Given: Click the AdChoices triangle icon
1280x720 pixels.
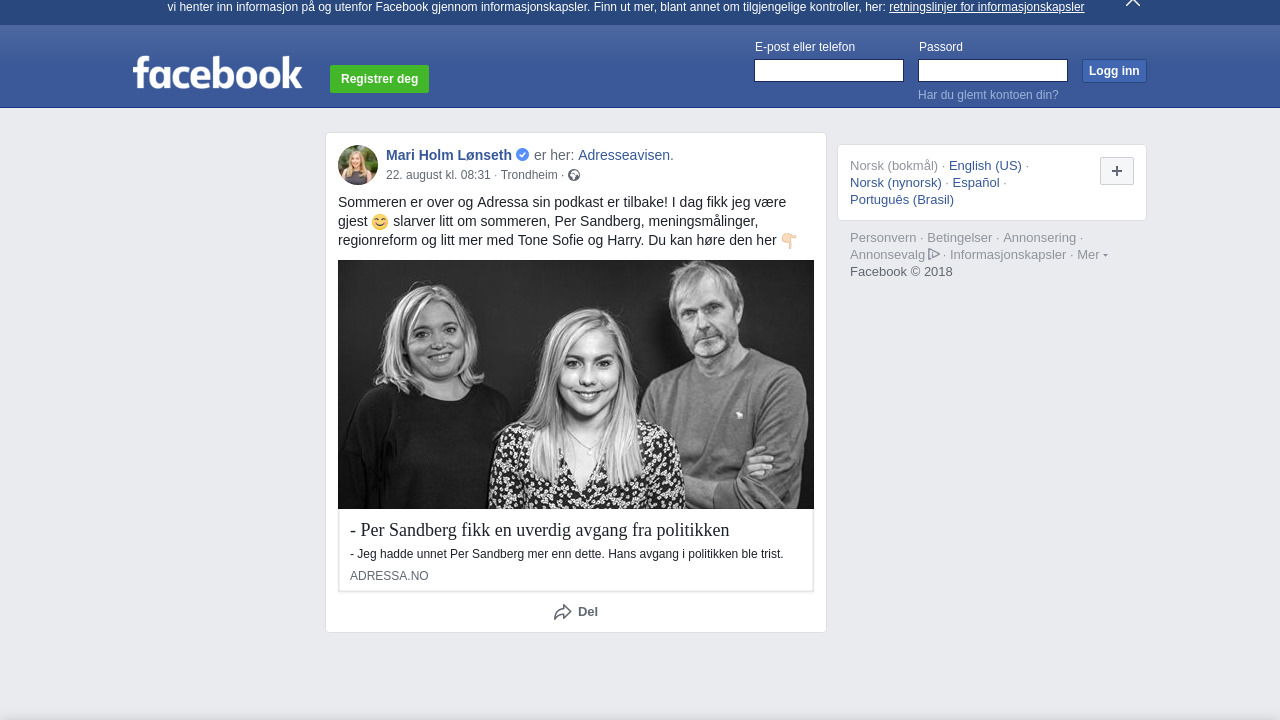Looking at the screenshot, I should coord(934,254).
